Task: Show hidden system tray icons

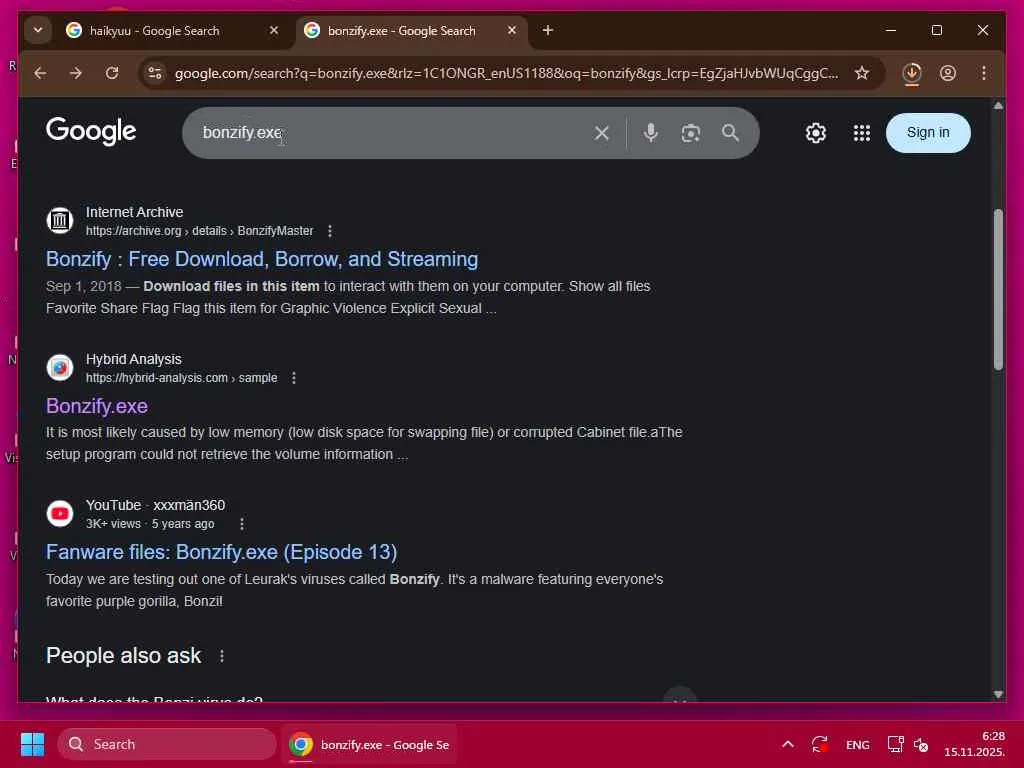Action: click(788, 744)
